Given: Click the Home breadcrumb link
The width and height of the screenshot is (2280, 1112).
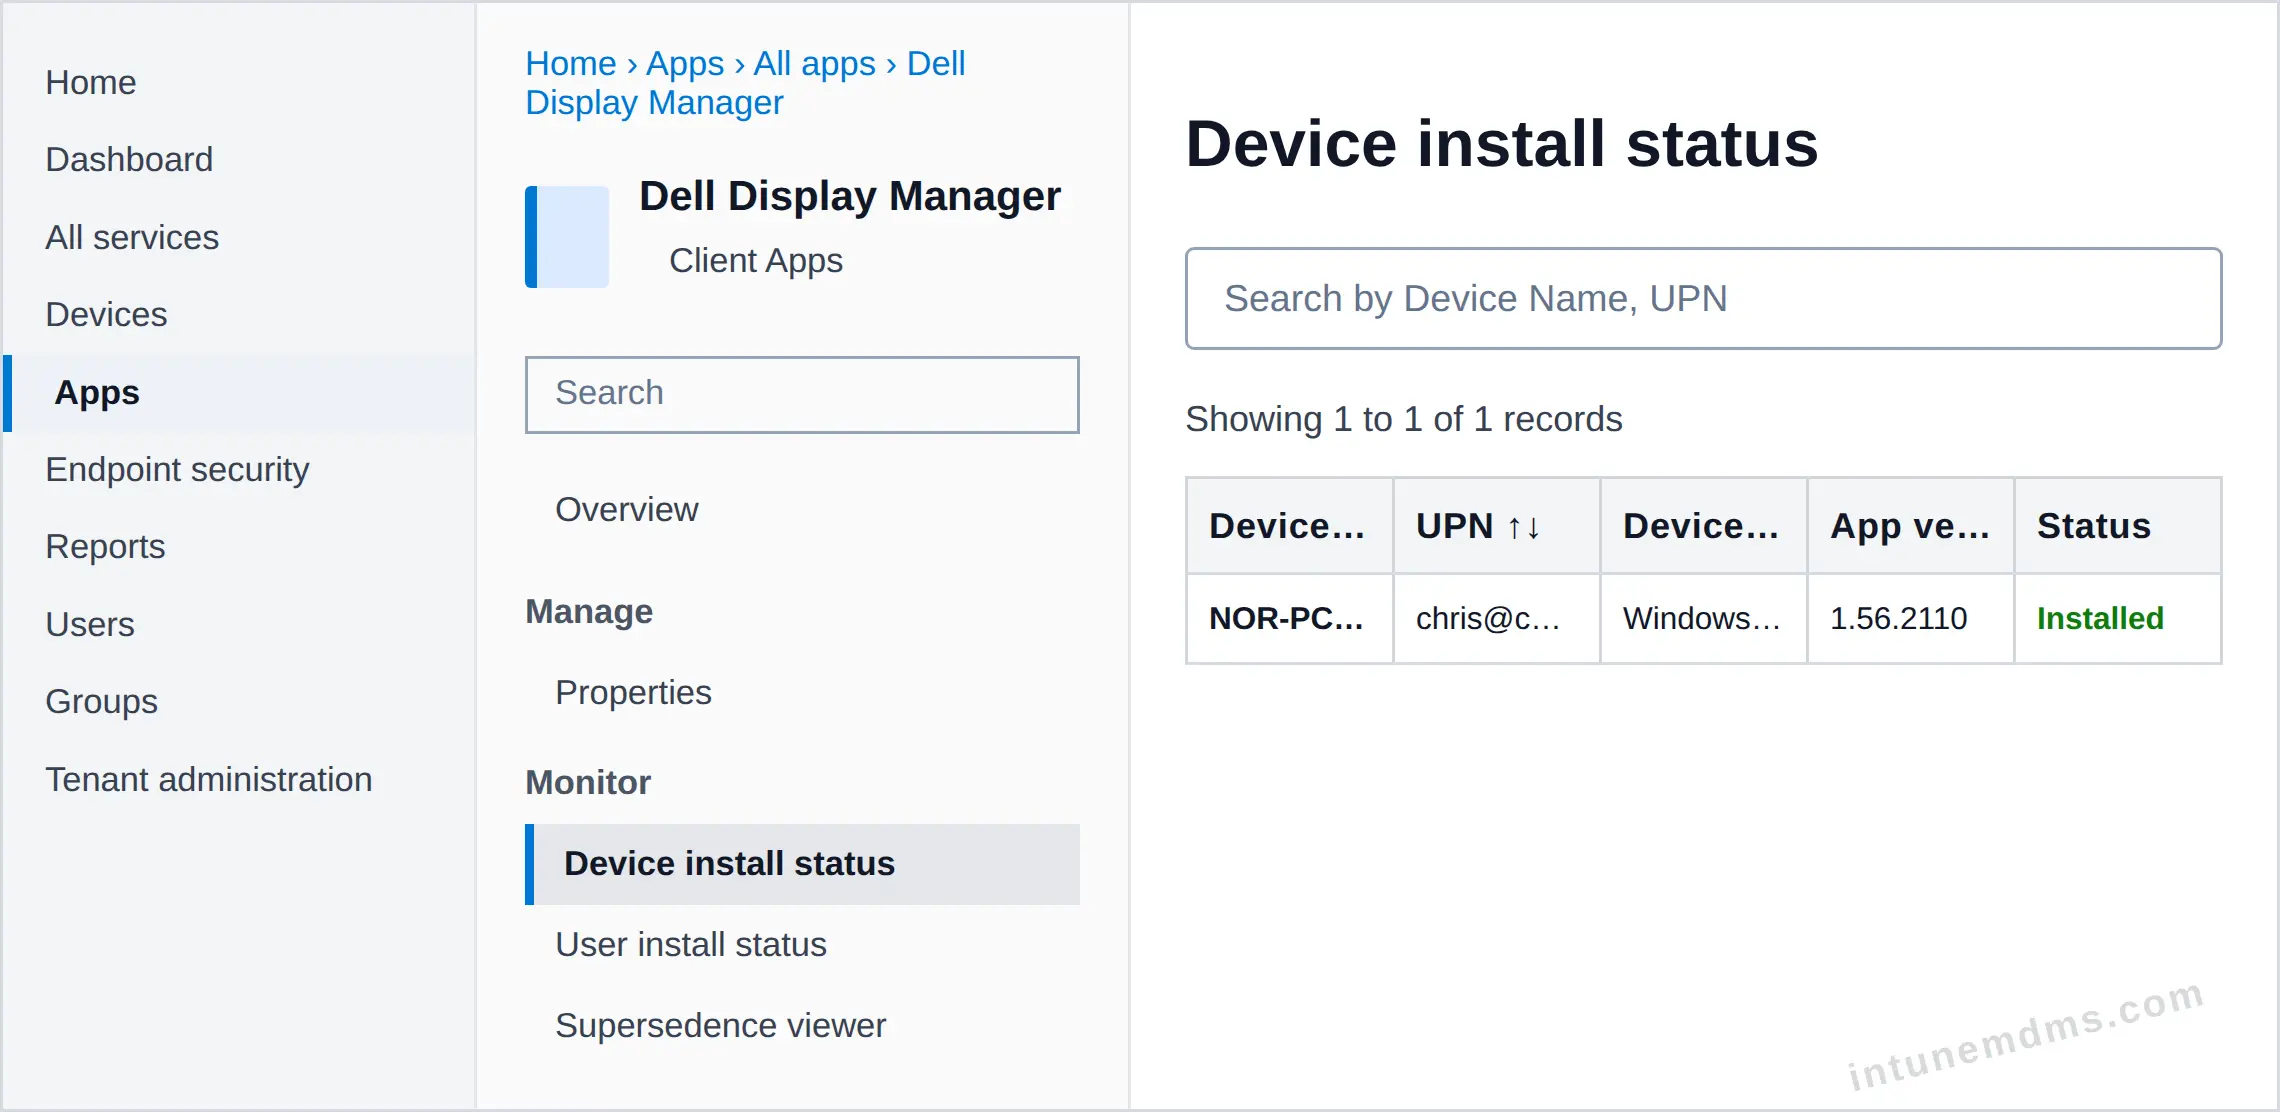Looking at the screenshot, I should tap(571, 63).
